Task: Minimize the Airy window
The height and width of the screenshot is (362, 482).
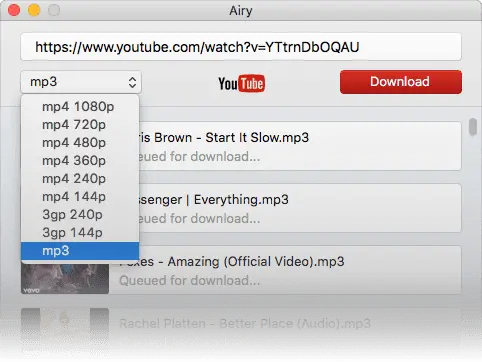Action: [x=34, y=10]
